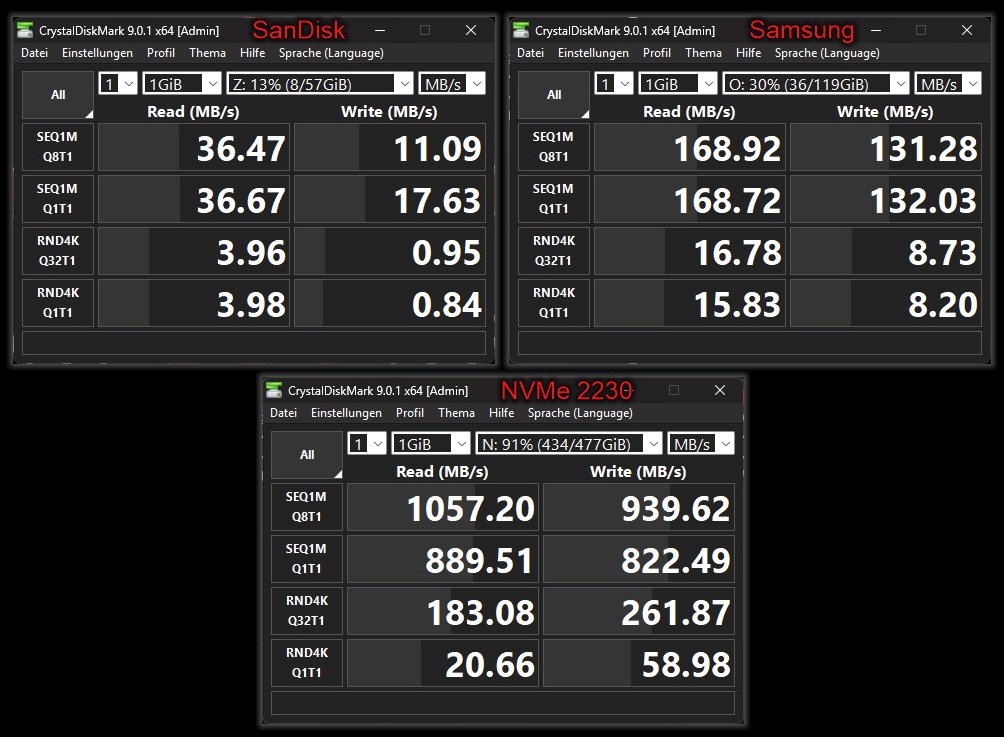Screen dimensions: 1004x737
Task: Open Datei menu in NVMe 2230 window
Action: (283, 412)
